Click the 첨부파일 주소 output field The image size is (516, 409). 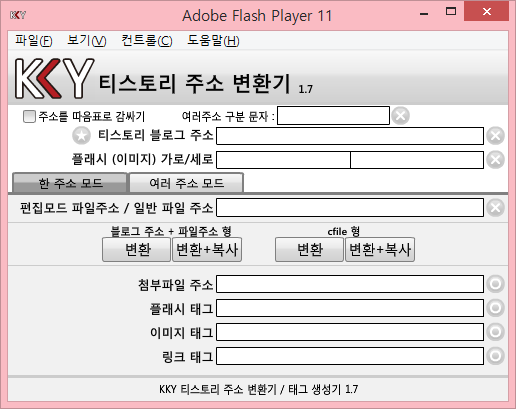tap(350, 284)
